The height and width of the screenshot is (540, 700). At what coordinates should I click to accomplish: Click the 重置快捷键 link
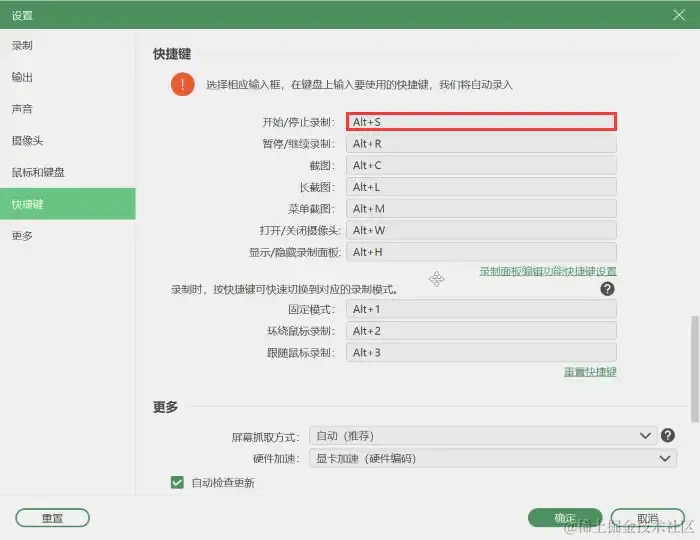(590, 372)
